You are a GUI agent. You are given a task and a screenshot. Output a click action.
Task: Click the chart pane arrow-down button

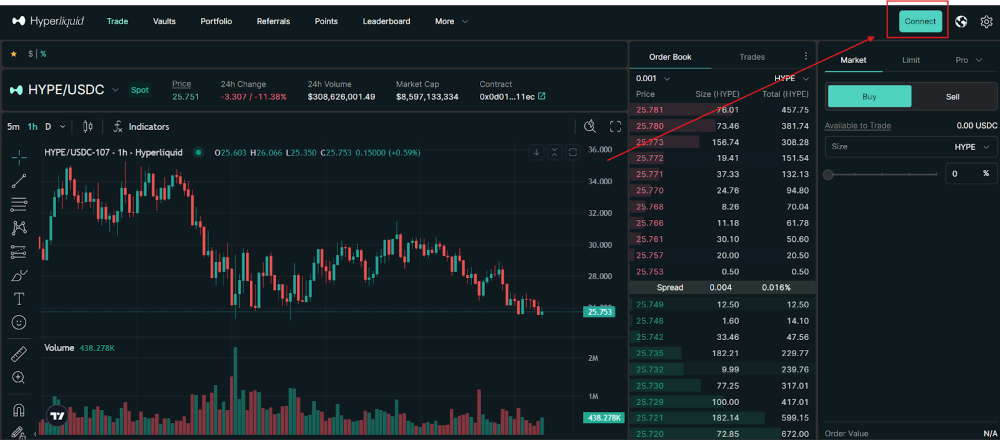537,152
